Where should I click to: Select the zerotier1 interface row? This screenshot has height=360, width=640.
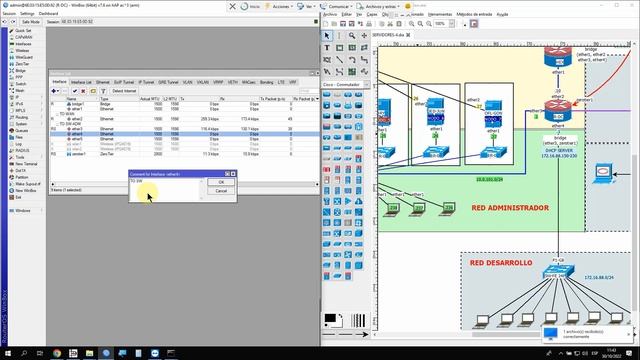(x=184, y=154)
